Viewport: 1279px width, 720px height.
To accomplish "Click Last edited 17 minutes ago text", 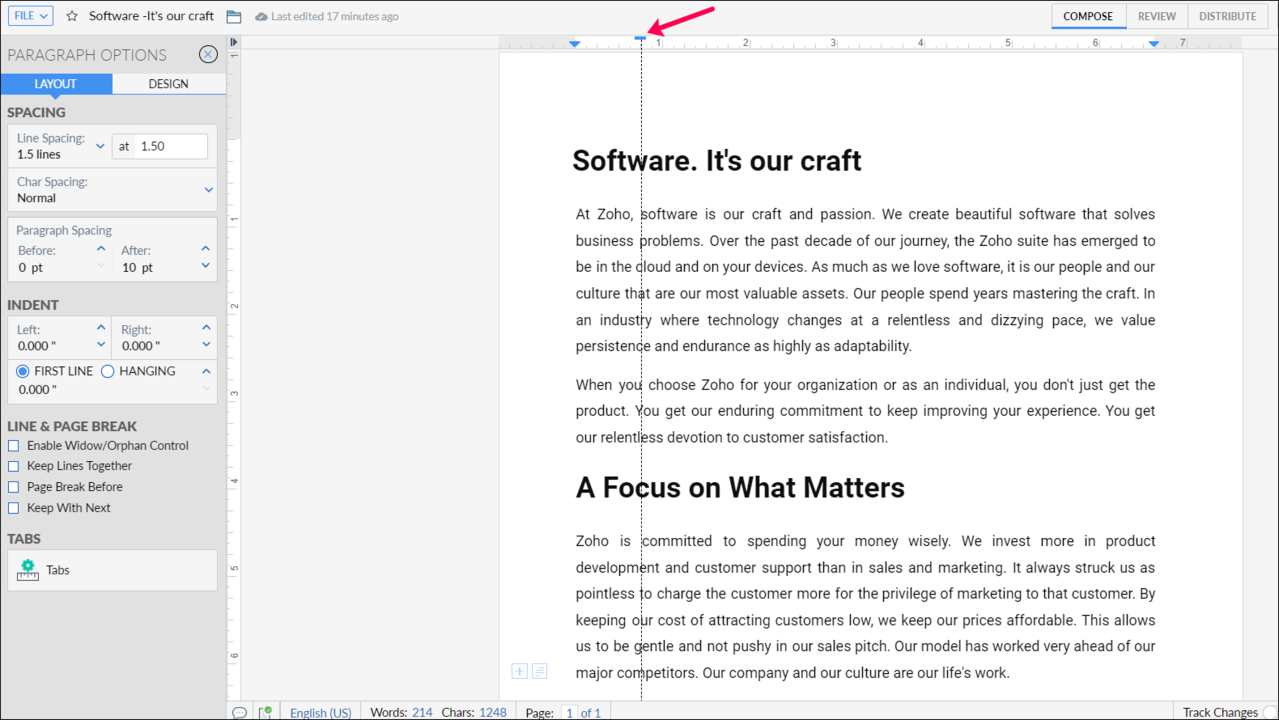I will pos(334,17).
